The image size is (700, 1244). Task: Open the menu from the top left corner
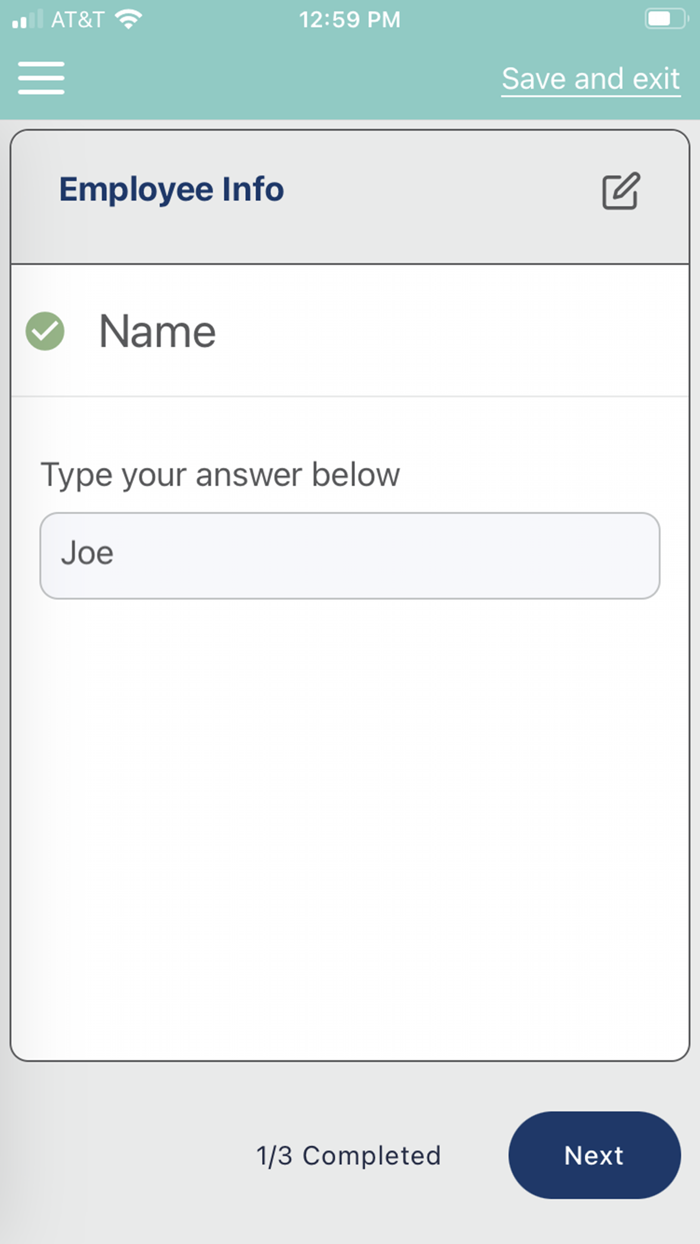pos(40,78)
